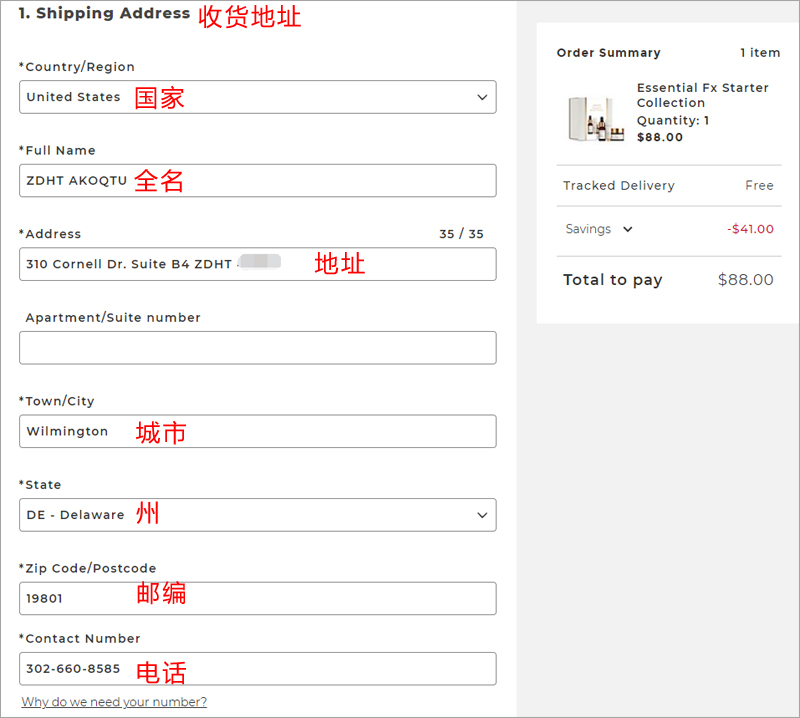800x718 pixels.
Task: Click the Essential Fx Starter Collection product image
Action: pos(596,118)
